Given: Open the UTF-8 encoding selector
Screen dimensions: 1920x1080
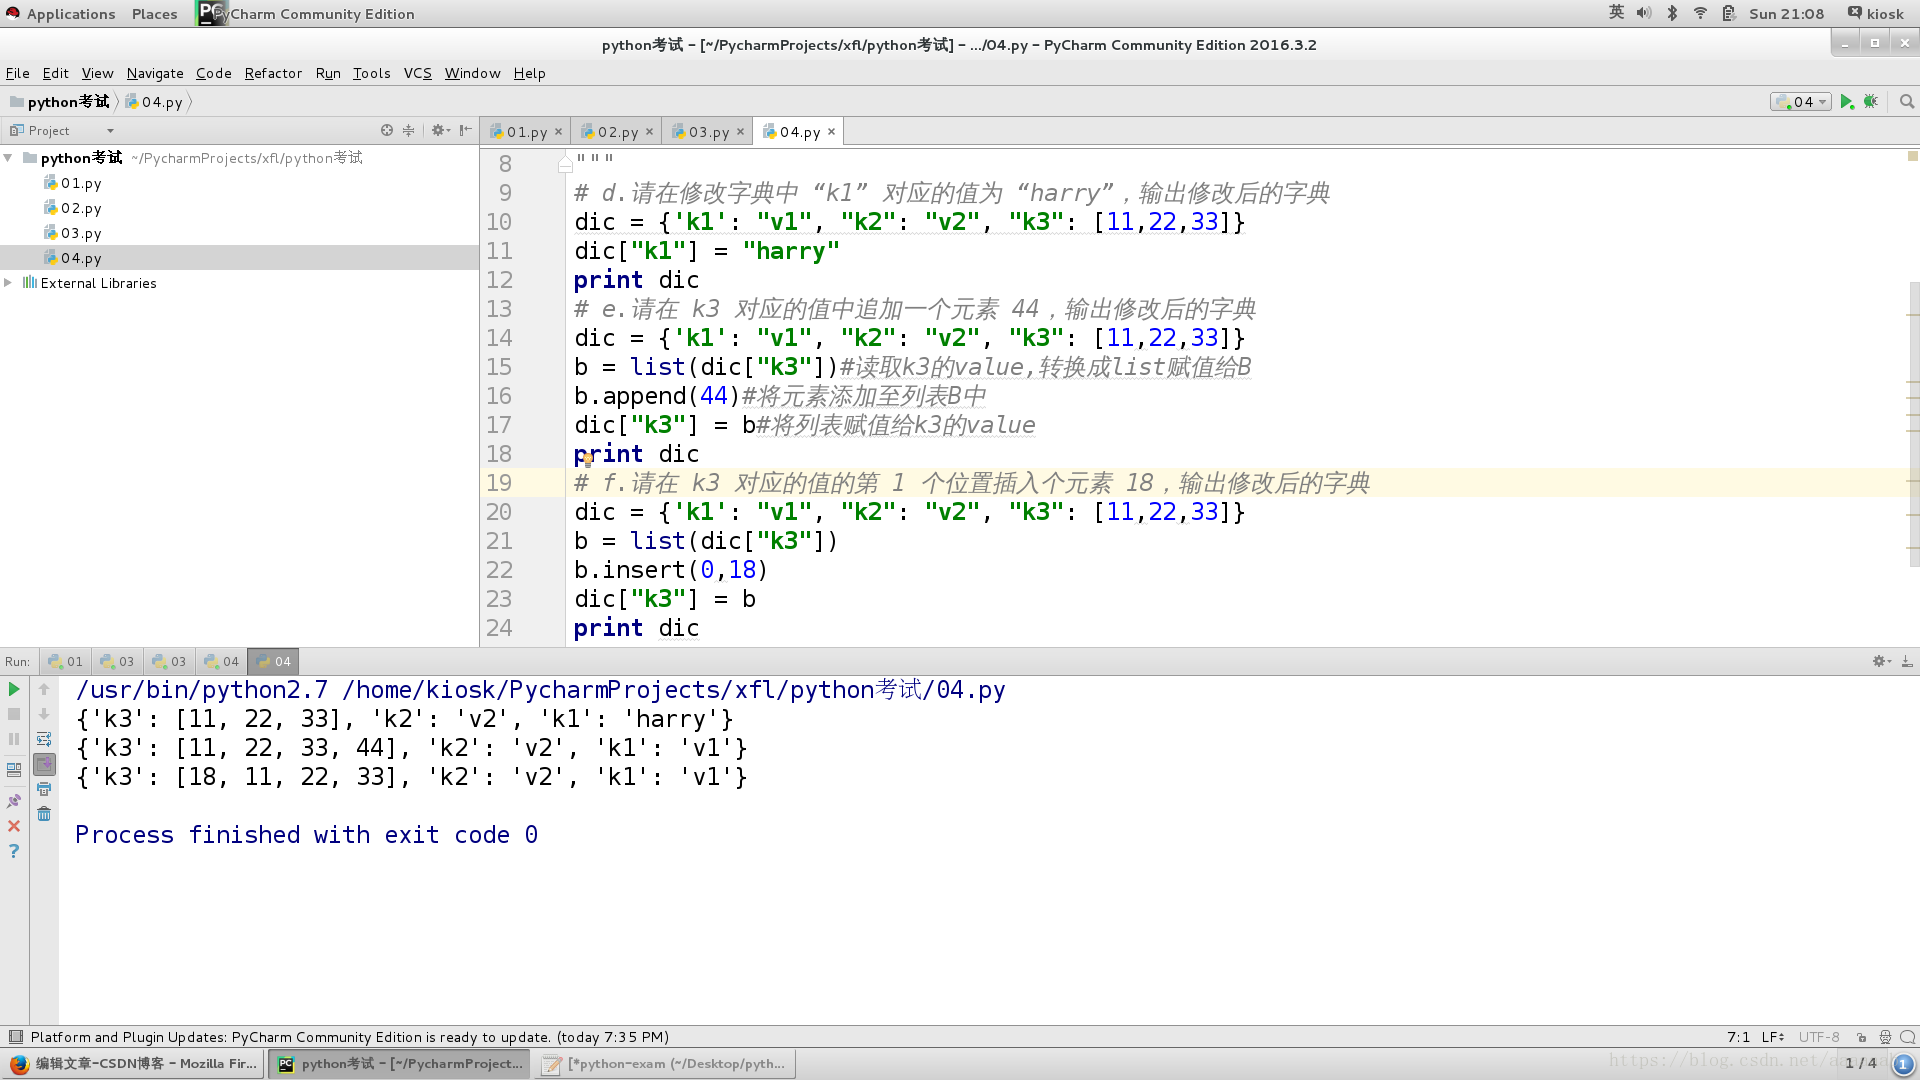Looking at the screenshot, I should (1819, 1037).
